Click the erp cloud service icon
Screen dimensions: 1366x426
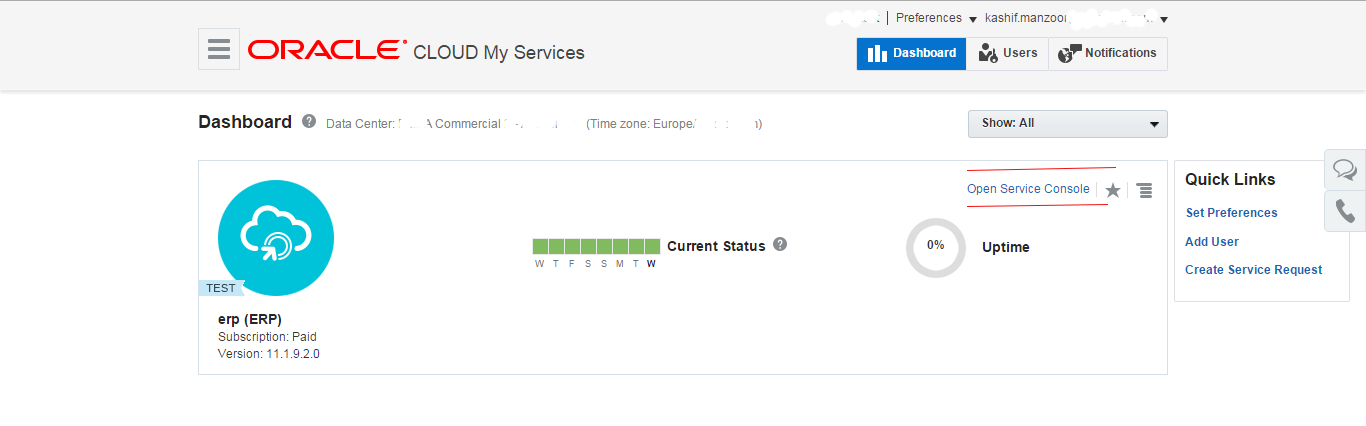(276, 238)
